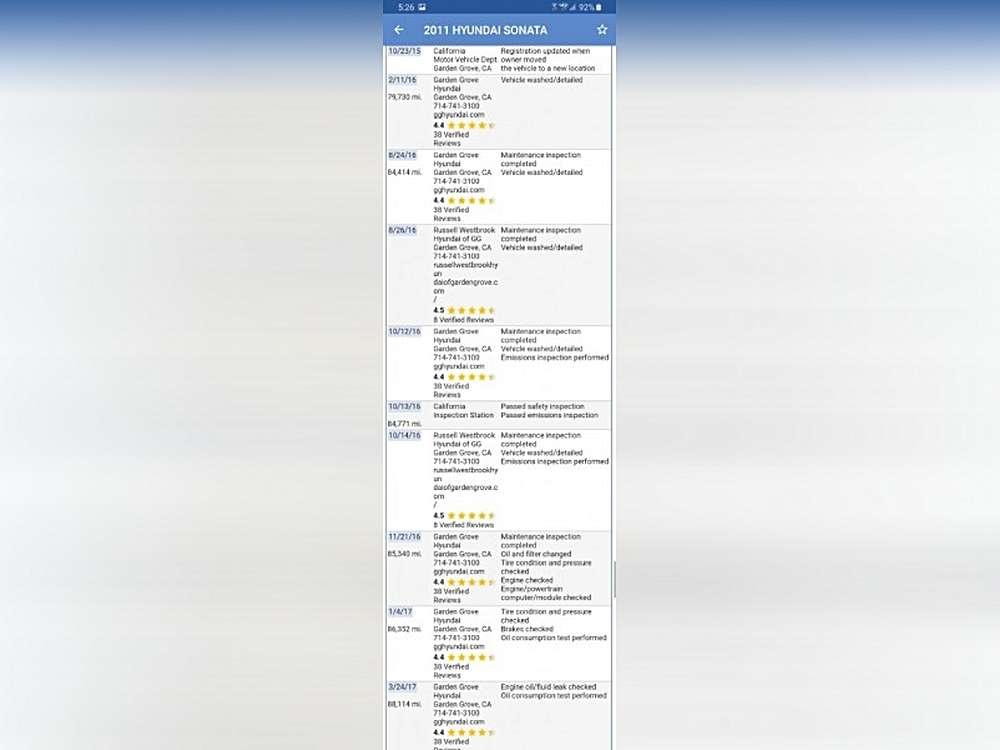Click 'Engine checked' in the 11/21/16 entry

coord(527,580)
